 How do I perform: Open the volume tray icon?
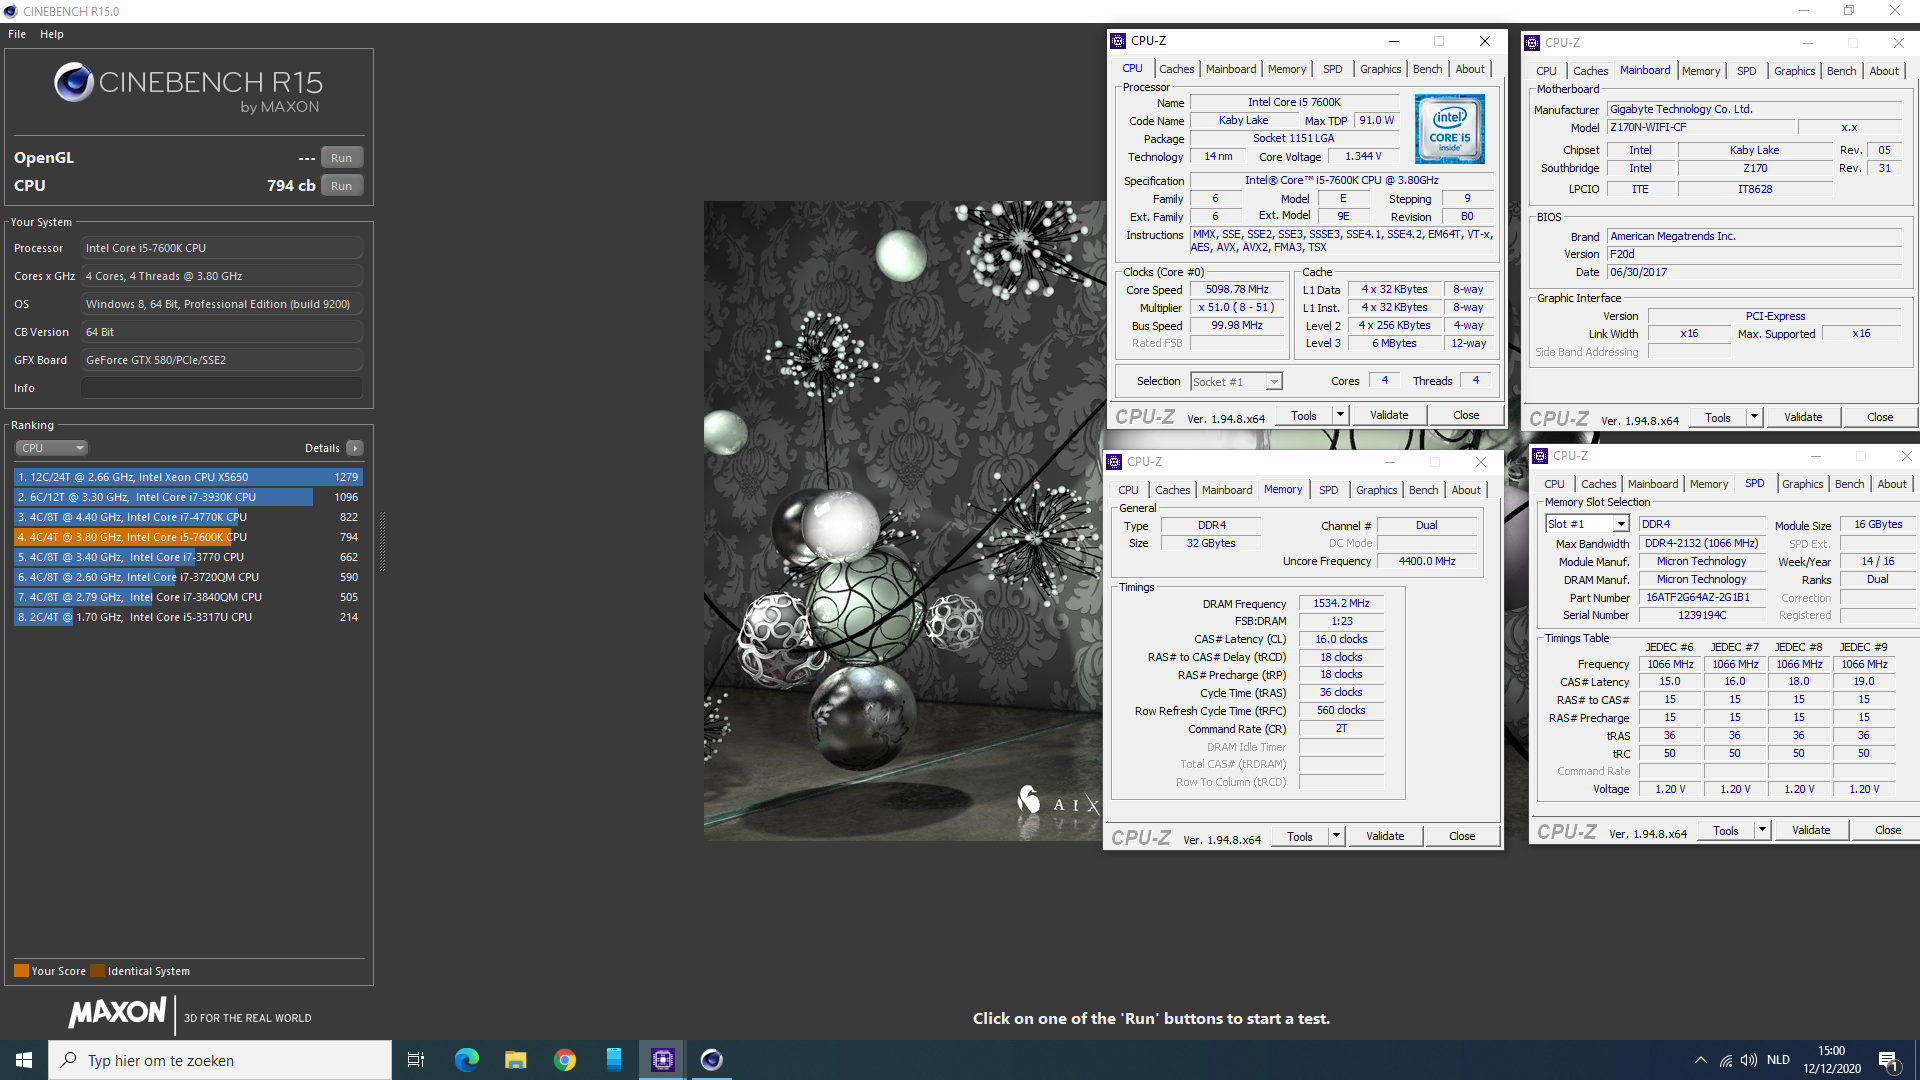(1749, 1060)
